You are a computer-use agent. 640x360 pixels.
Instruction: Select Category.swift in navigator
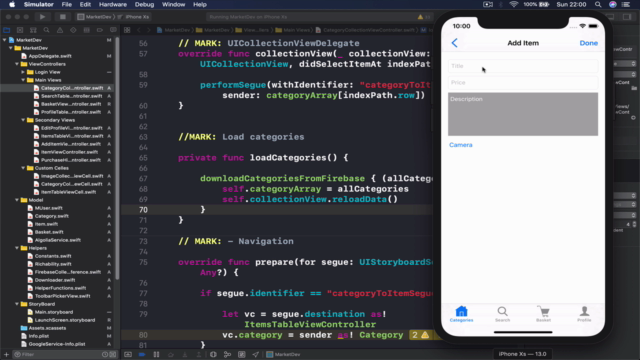(51, 216)
